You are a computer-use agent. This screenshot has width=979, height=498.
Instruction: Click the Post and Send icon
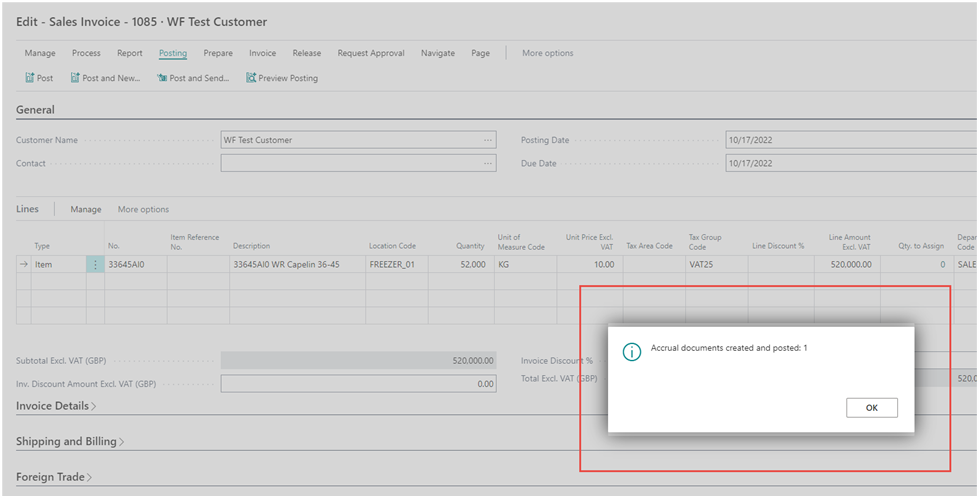click(x=161, y=78)
